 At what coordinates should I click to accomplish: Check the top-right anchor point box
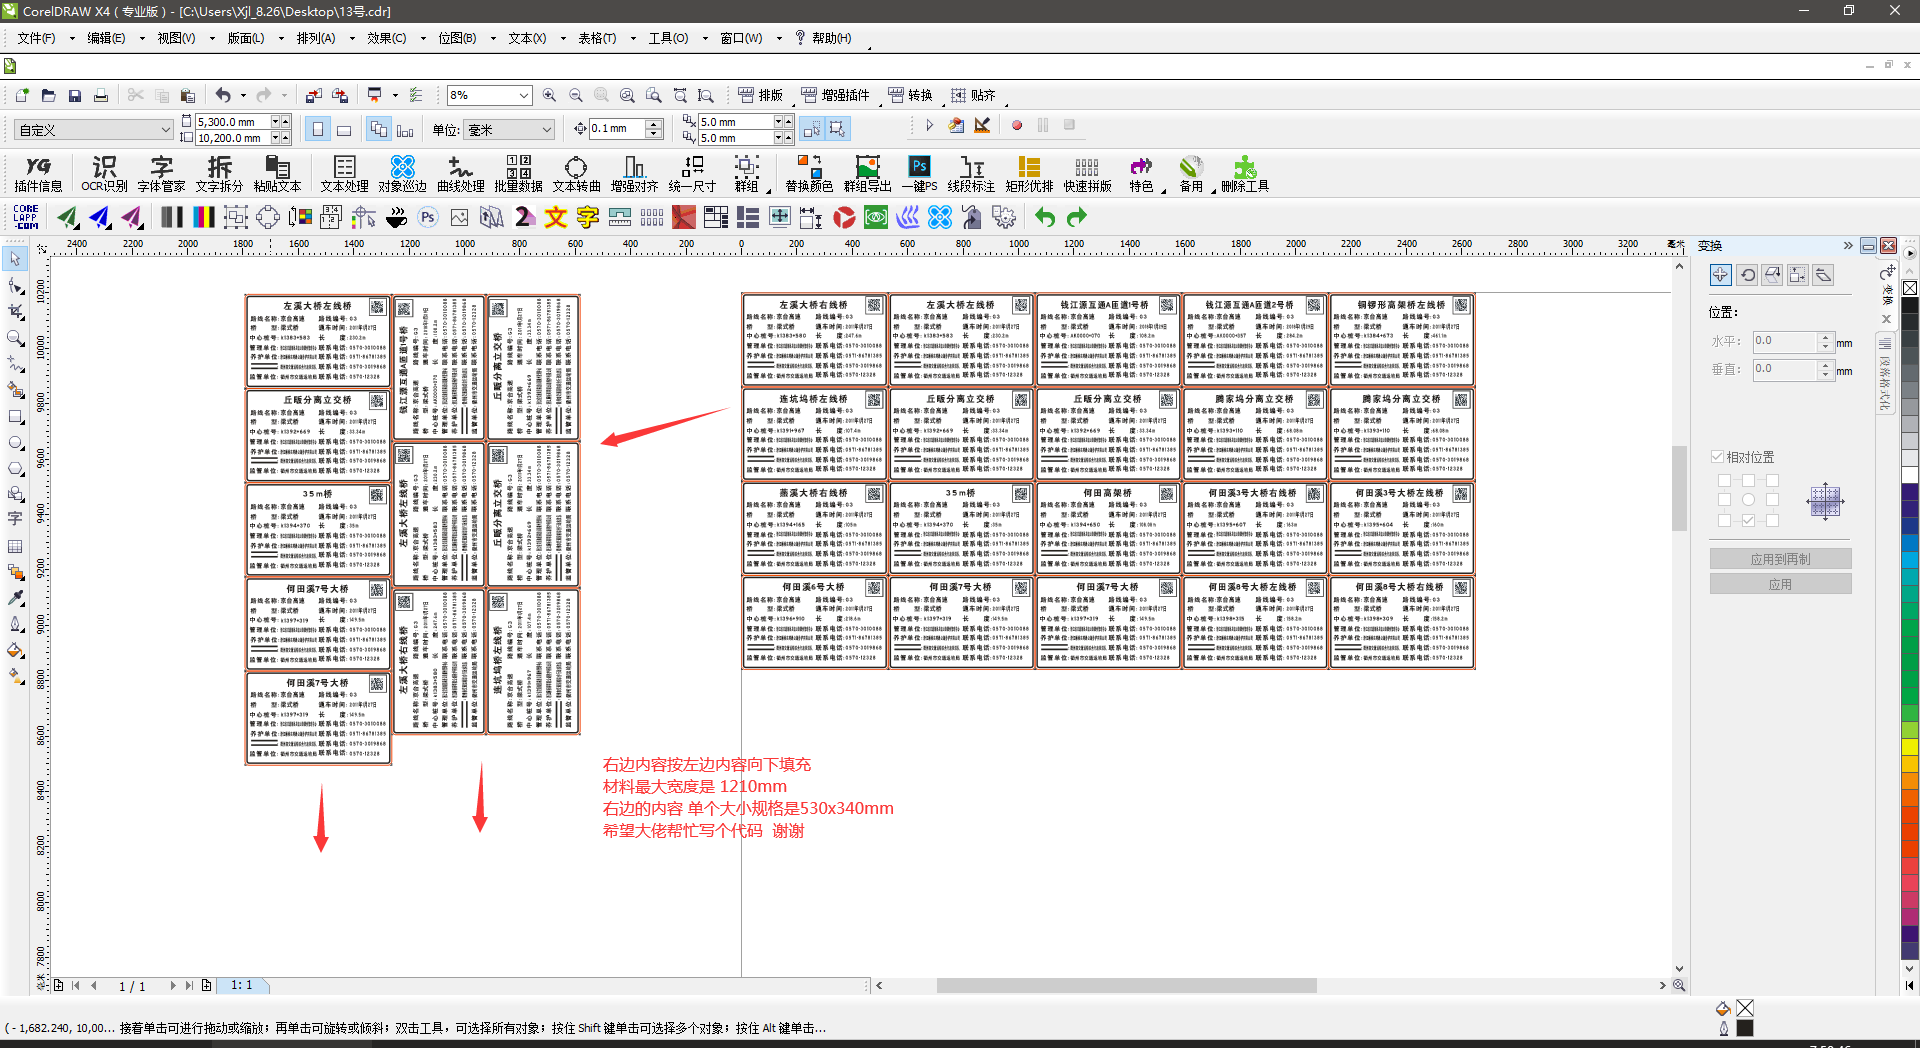pyautogui.click(x=1772, y=480)
